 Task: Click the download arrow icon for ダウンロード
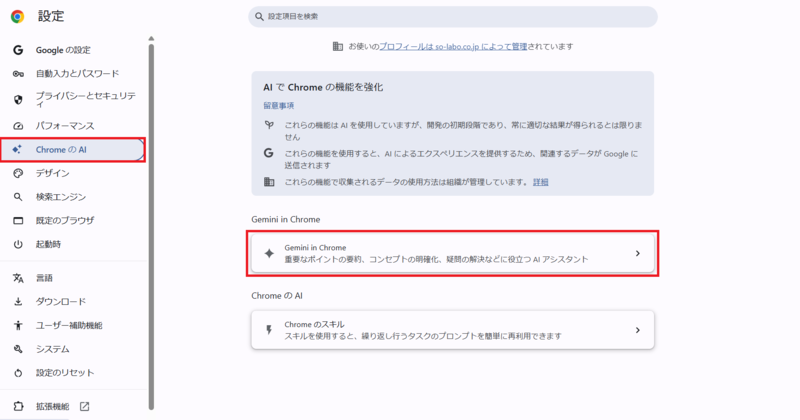pyautogui.click(x=18, y=302)
